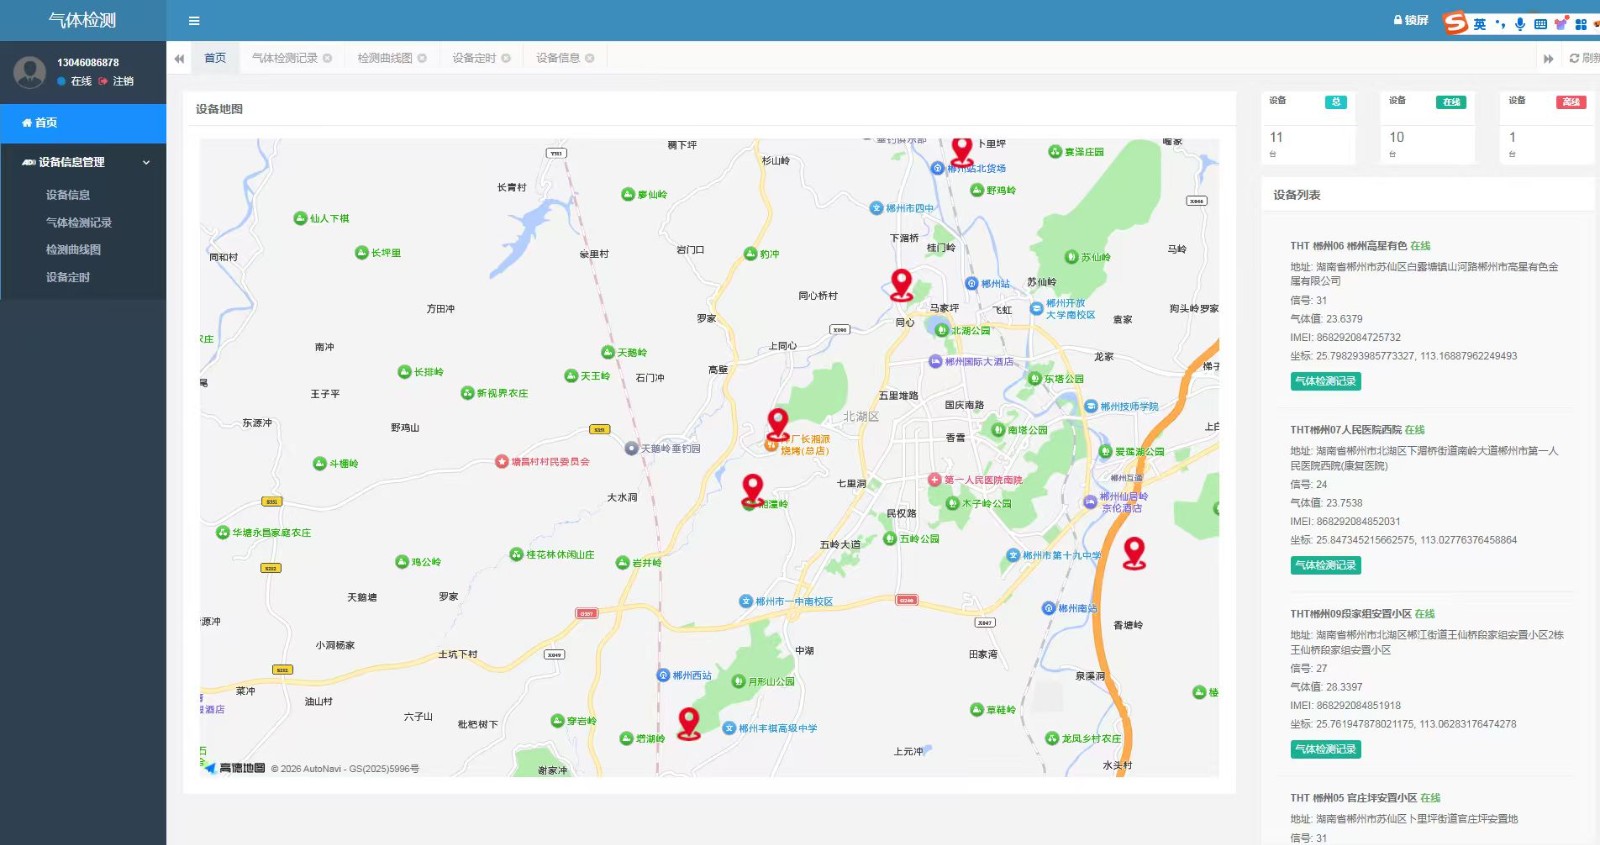The image size is (1600, 845).
Task: Toggle Sogou input language 英 indicator
Action: pos(1479,24)
